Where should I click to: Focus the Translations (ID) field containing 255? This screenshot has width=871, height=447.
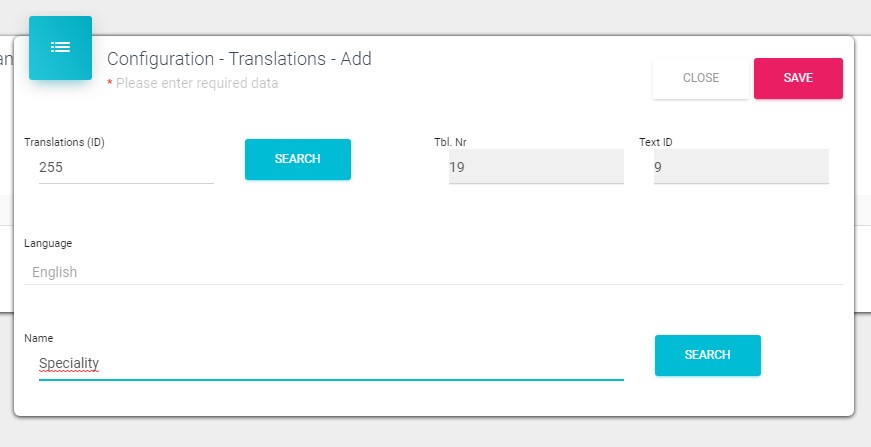[126, 168]
